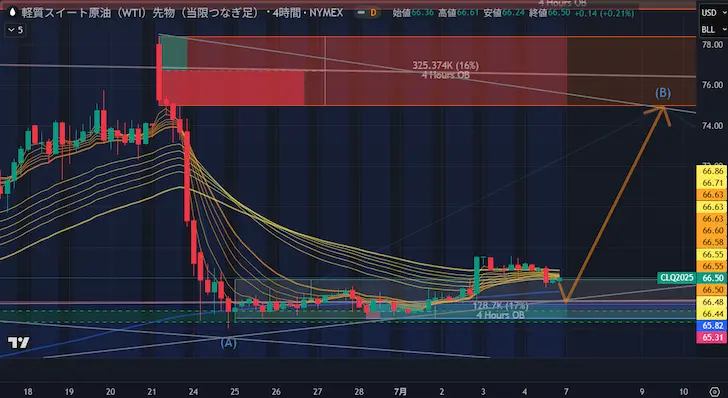This screenshot has width=728, height=398.
Task: Click date 7 on time axis
Action: (566, 392)
